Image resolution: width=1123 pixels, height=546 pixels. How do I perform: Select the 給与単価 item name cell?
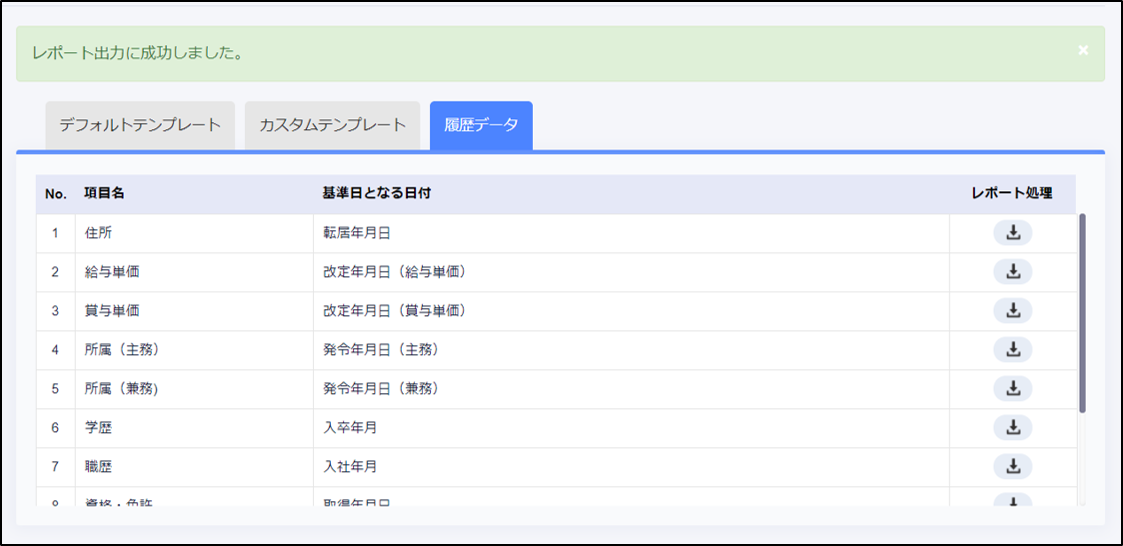click(110, 272)
